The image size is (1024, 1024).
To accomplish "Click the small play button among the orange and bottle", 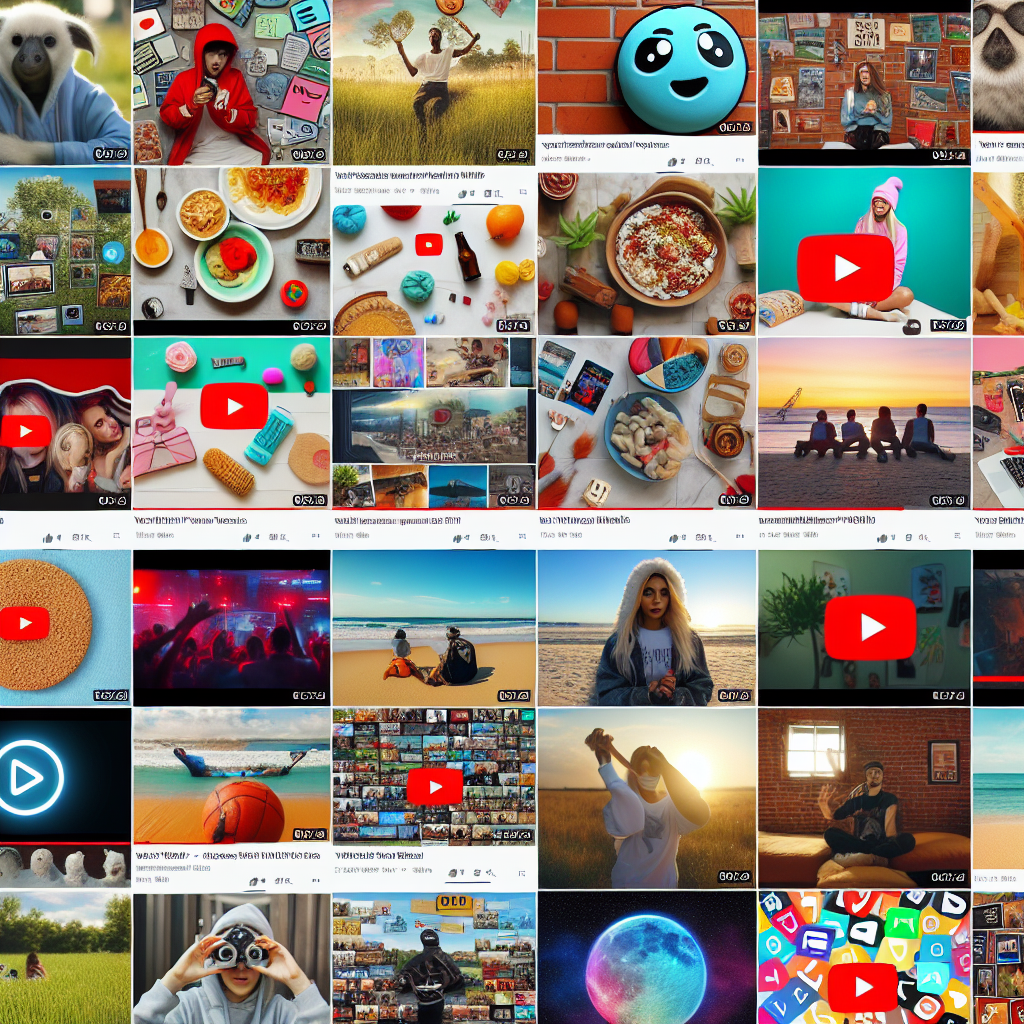I will [429, 243].
